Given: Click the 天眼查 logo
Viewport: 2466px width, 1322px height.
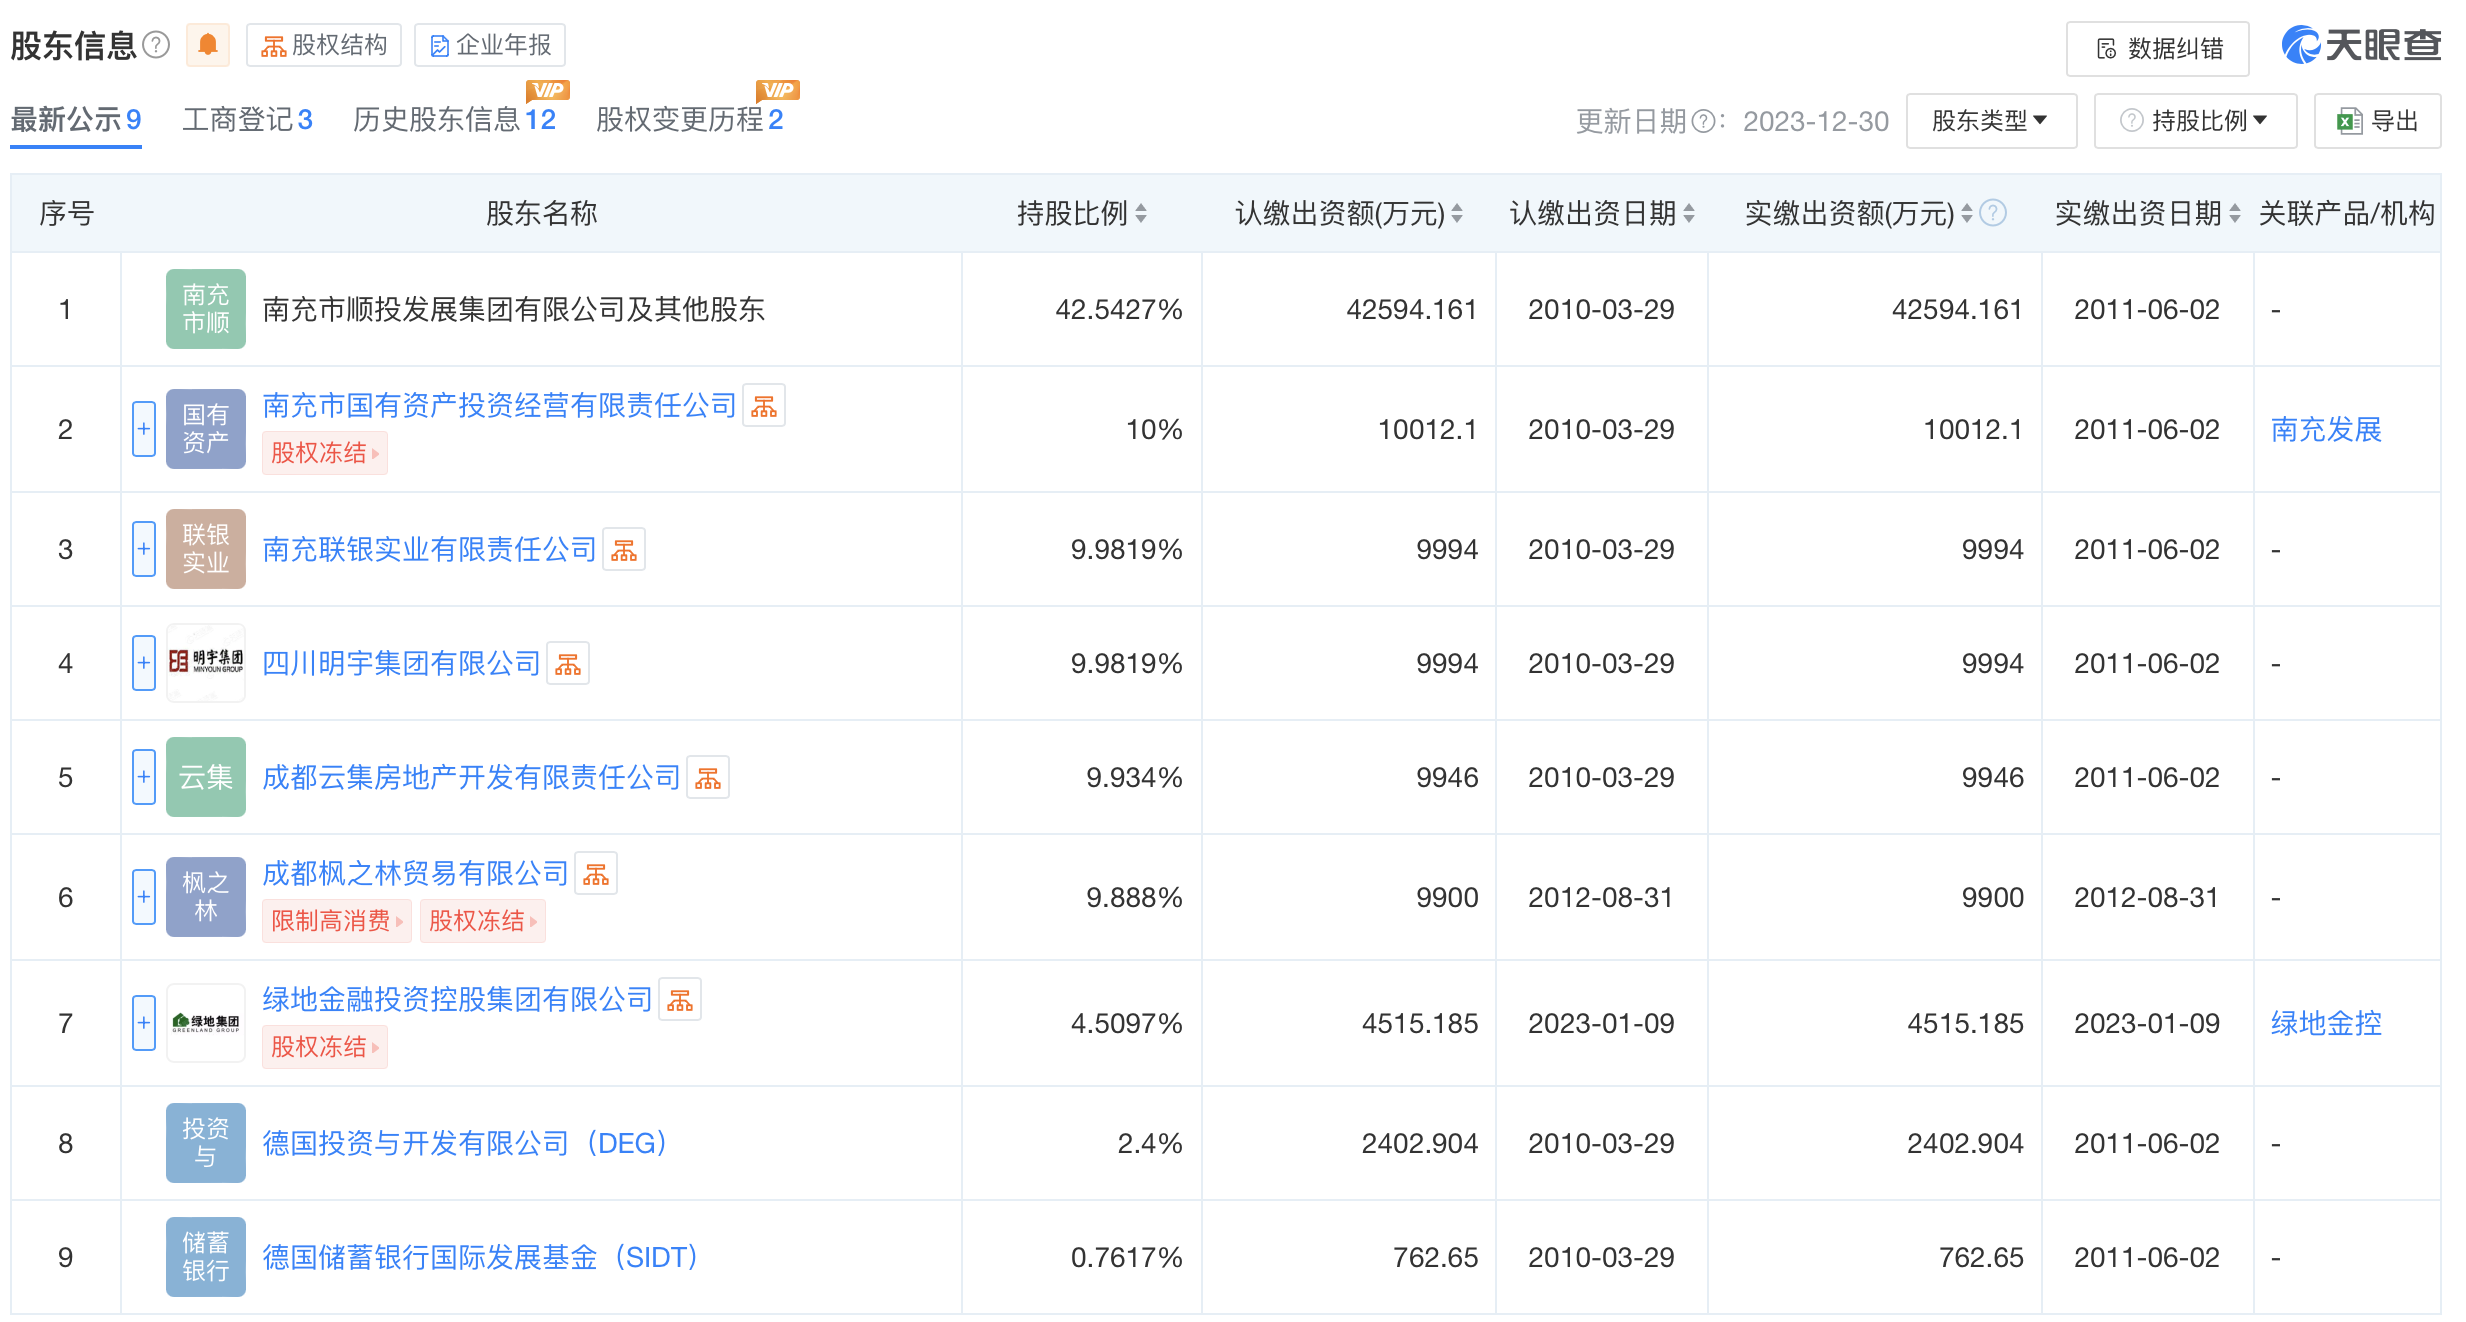Looking at the screenshot, I should tap(2362, 45).
